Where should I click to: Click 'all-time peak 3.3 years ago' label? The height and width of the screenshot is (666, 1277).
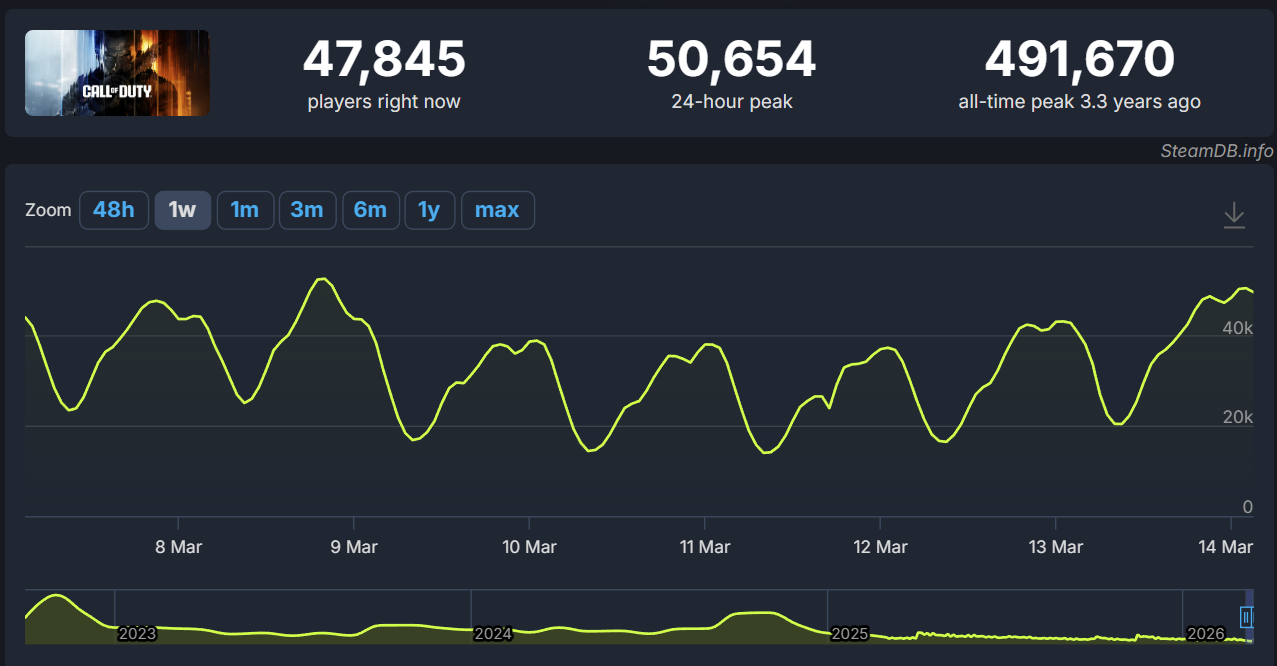[x=1080, y=102]
